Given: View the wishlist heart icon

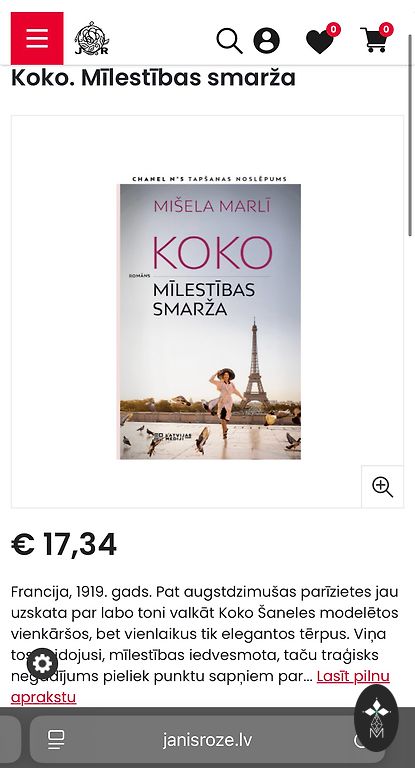Looking at the screenshot, I should (319, 42).
